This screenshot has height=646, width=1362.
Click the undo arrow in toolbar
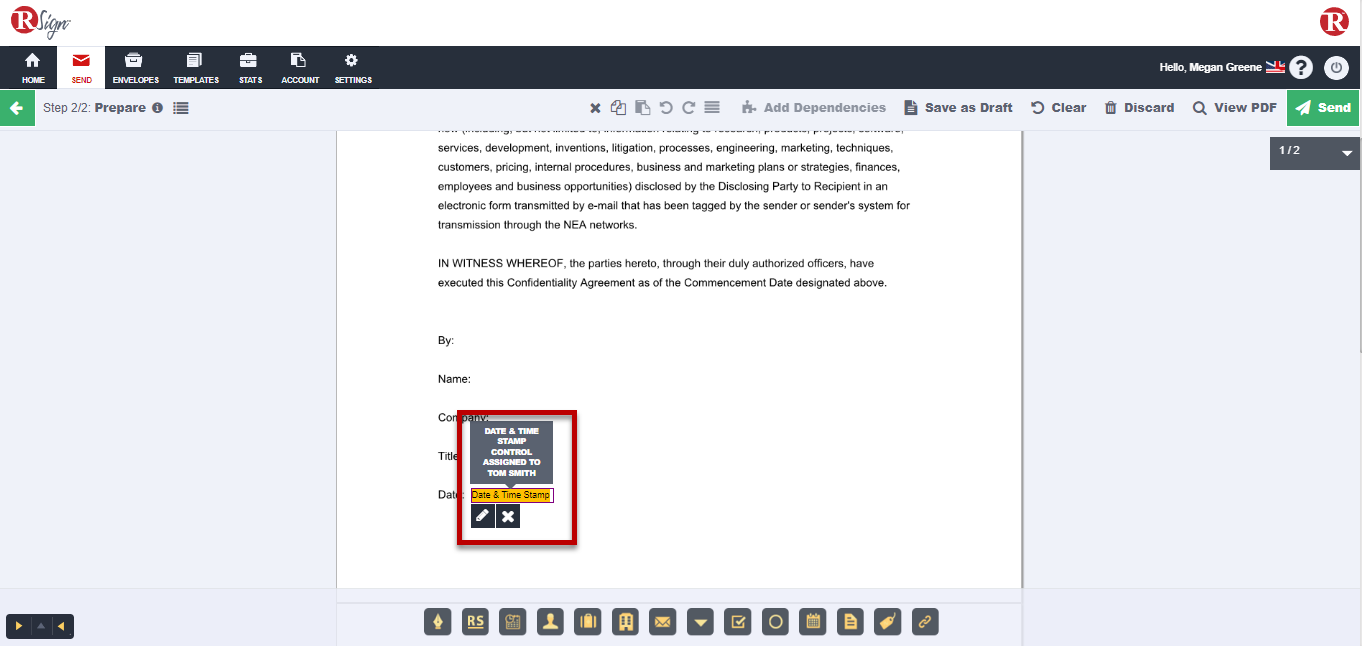click(x=666, y=108)
